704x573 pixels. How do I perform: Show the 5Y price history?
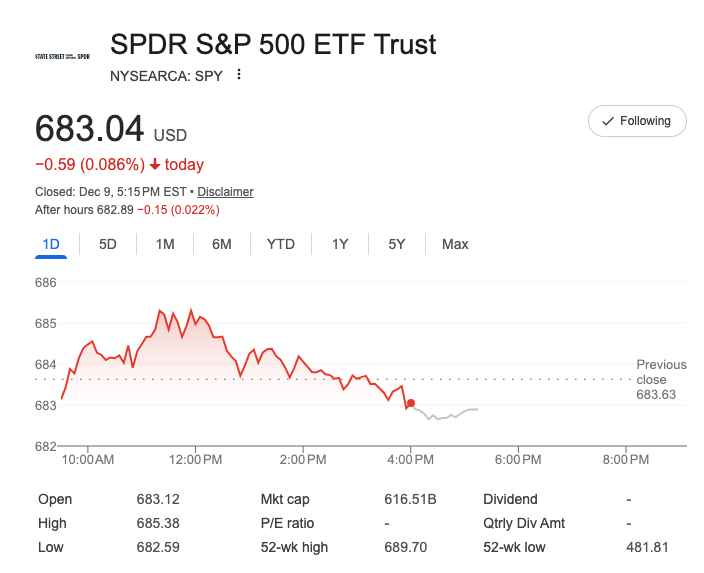click(x=397, y=244)
